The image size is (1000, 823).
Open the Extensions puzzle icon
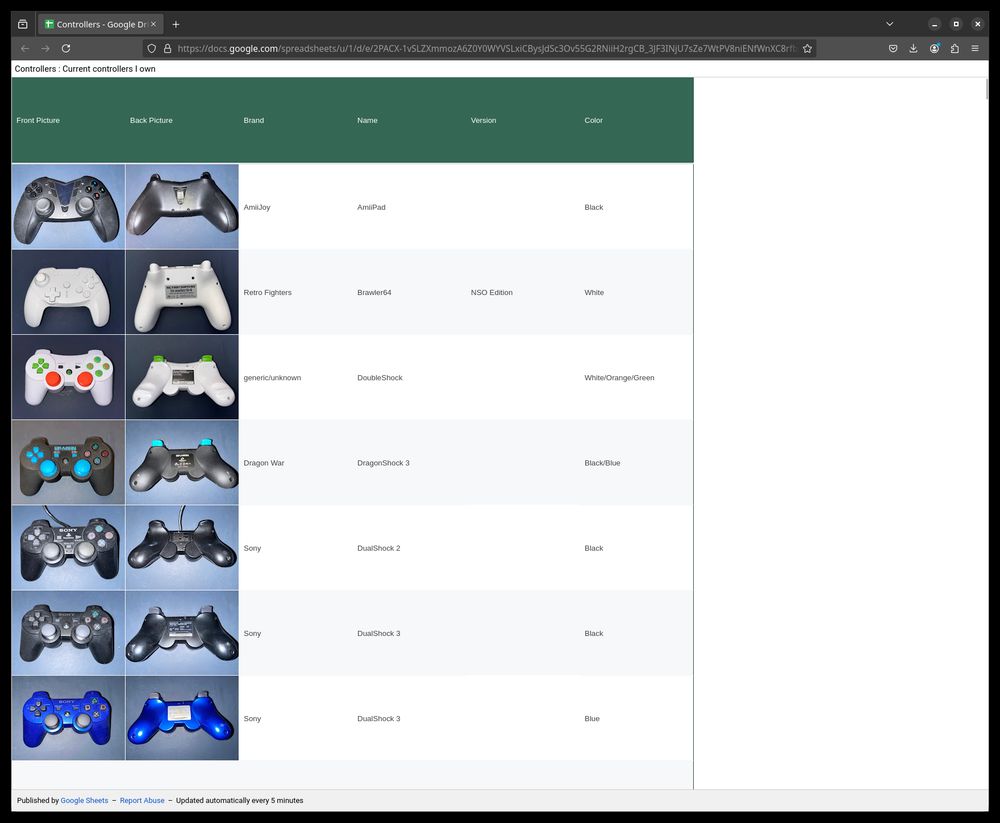point(955,48)
